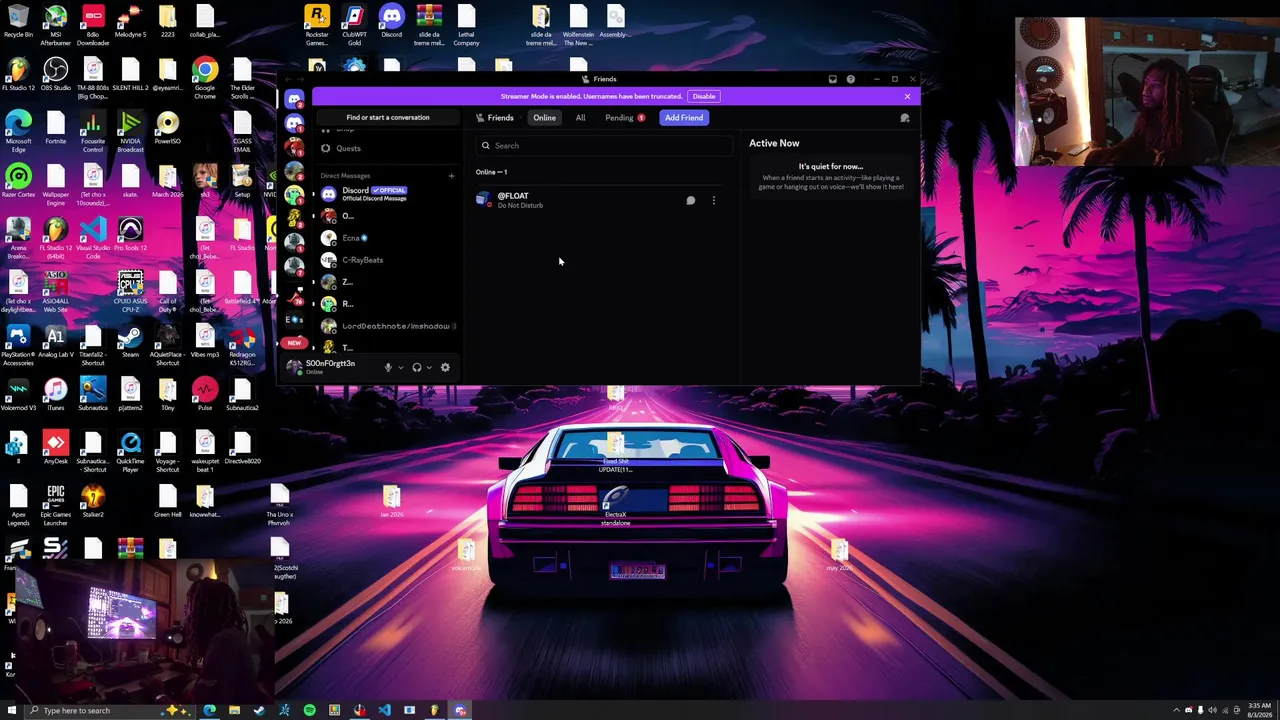Click the Discord home server icon
1280x720 pixels.
tap(294, 99)
